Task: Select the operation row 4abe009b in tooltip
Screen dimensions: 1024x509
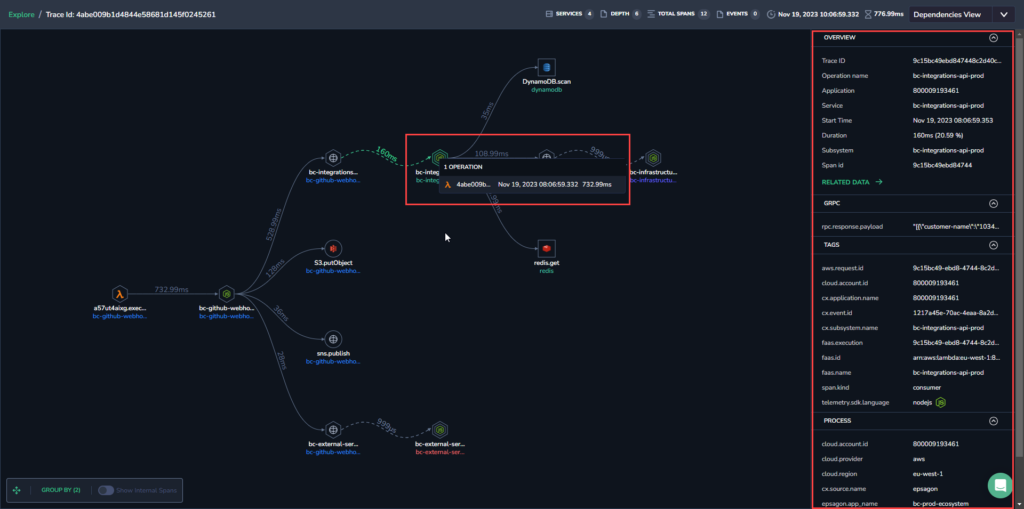Action: [x=532, y=185]
